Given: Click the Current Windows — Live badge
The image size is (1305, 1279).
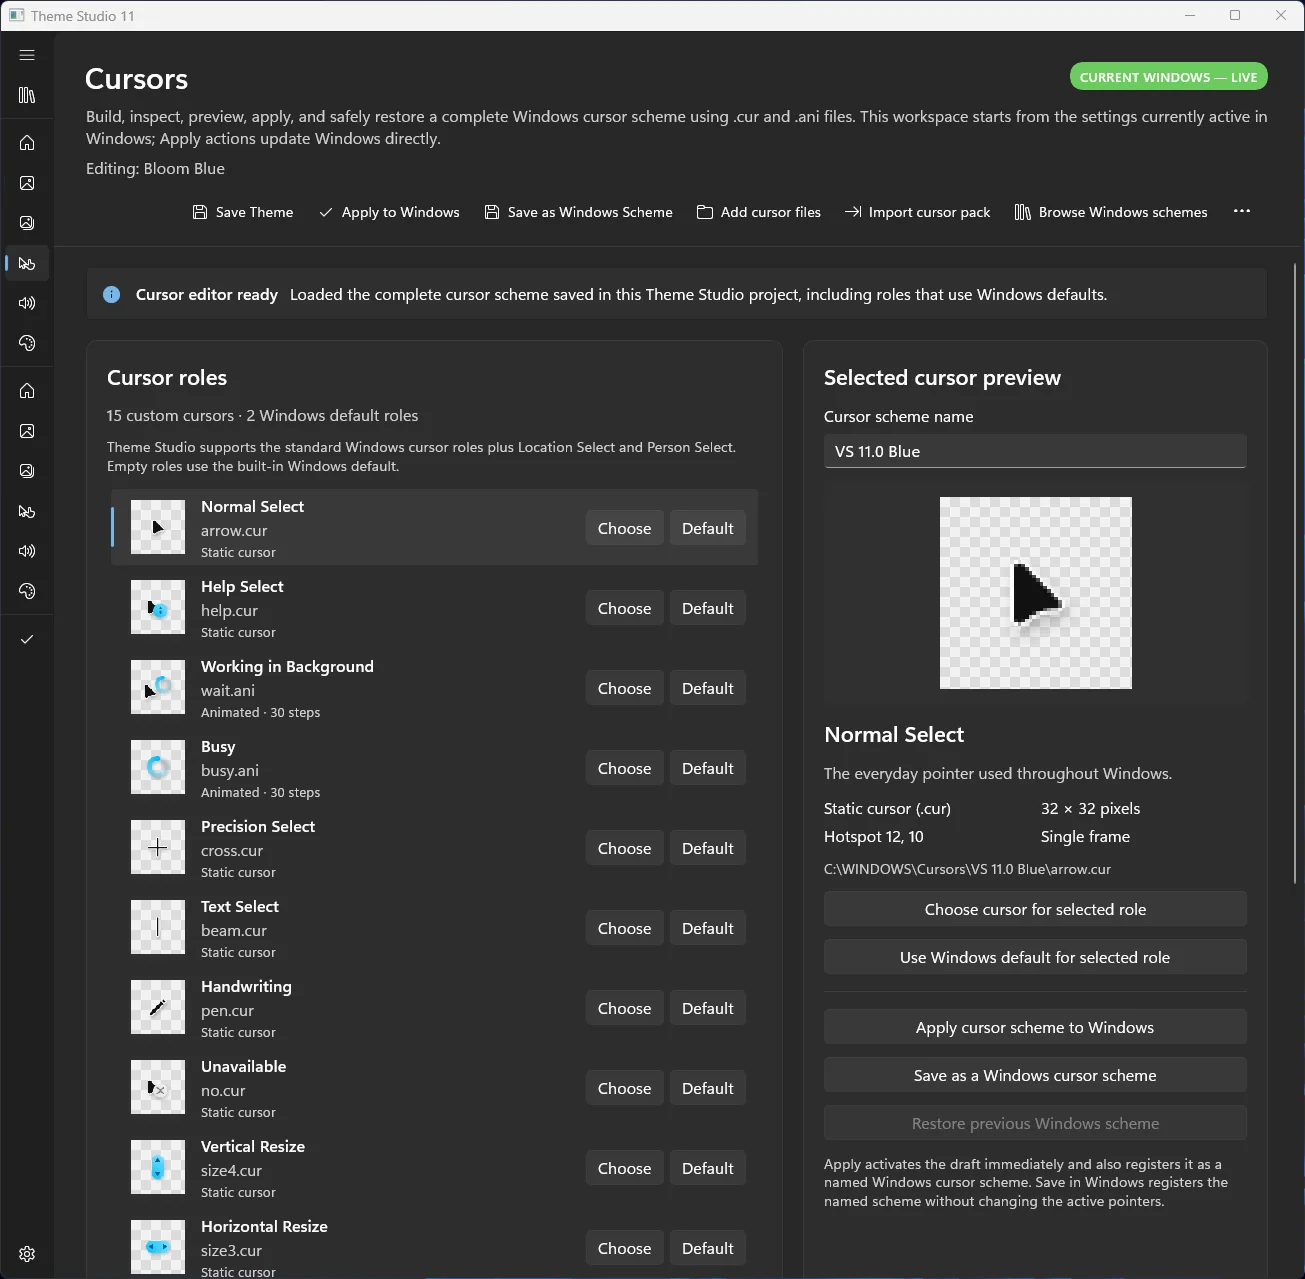Looking at the screenshot, I should pos(1169,77).
